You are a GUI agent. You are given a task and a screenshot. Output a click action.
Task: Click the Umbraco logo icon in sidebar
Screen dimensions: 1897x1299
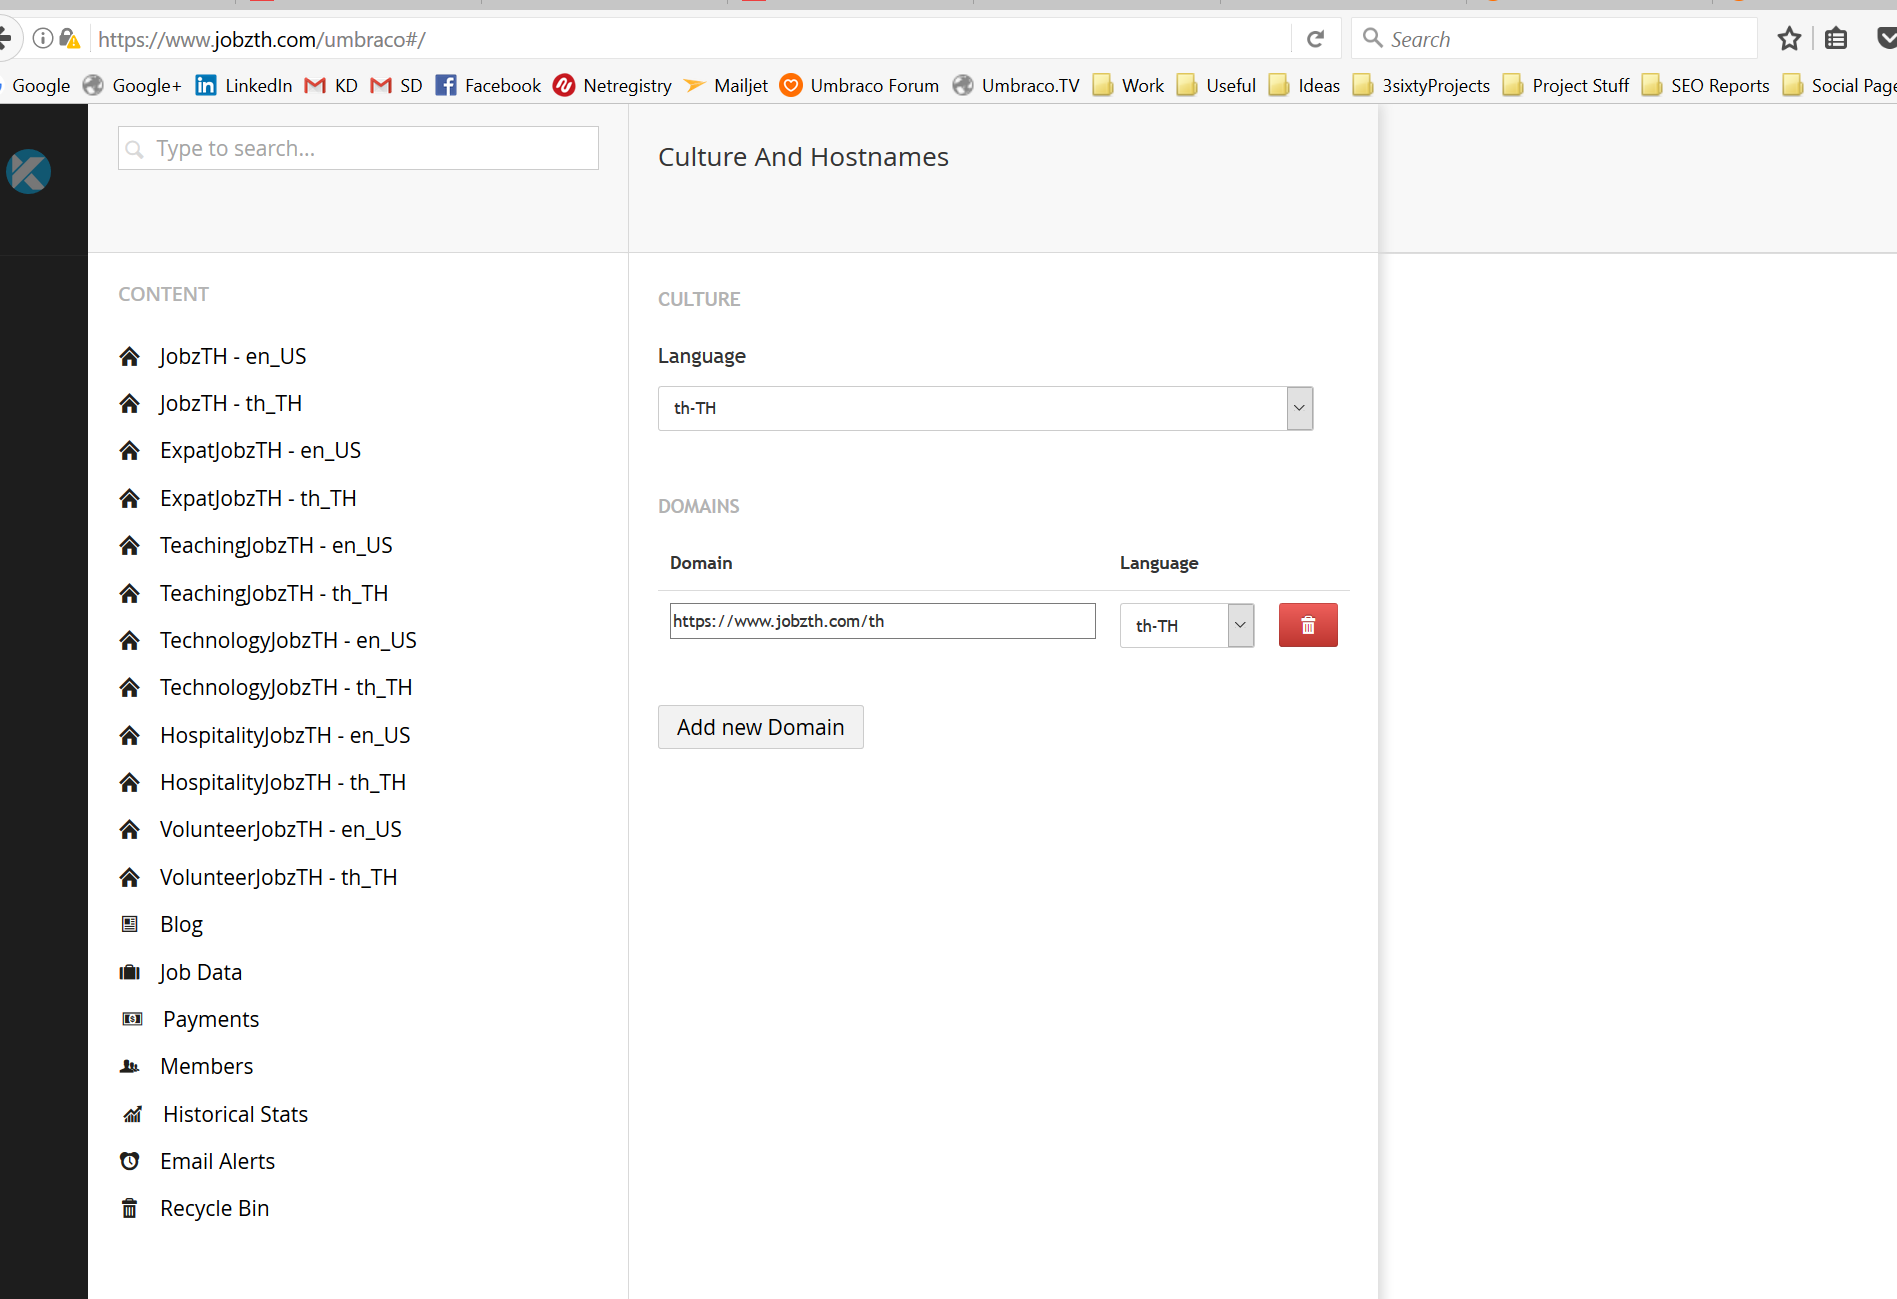pos(29,171)
